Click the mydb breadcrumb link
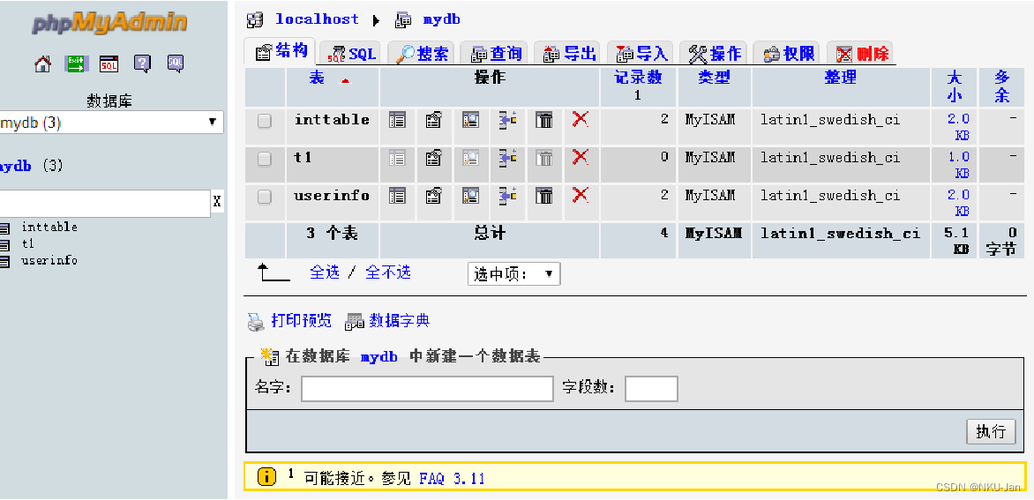Image resolution: width=1034 pixels, height=500 pixels. (x=441, y=19)
